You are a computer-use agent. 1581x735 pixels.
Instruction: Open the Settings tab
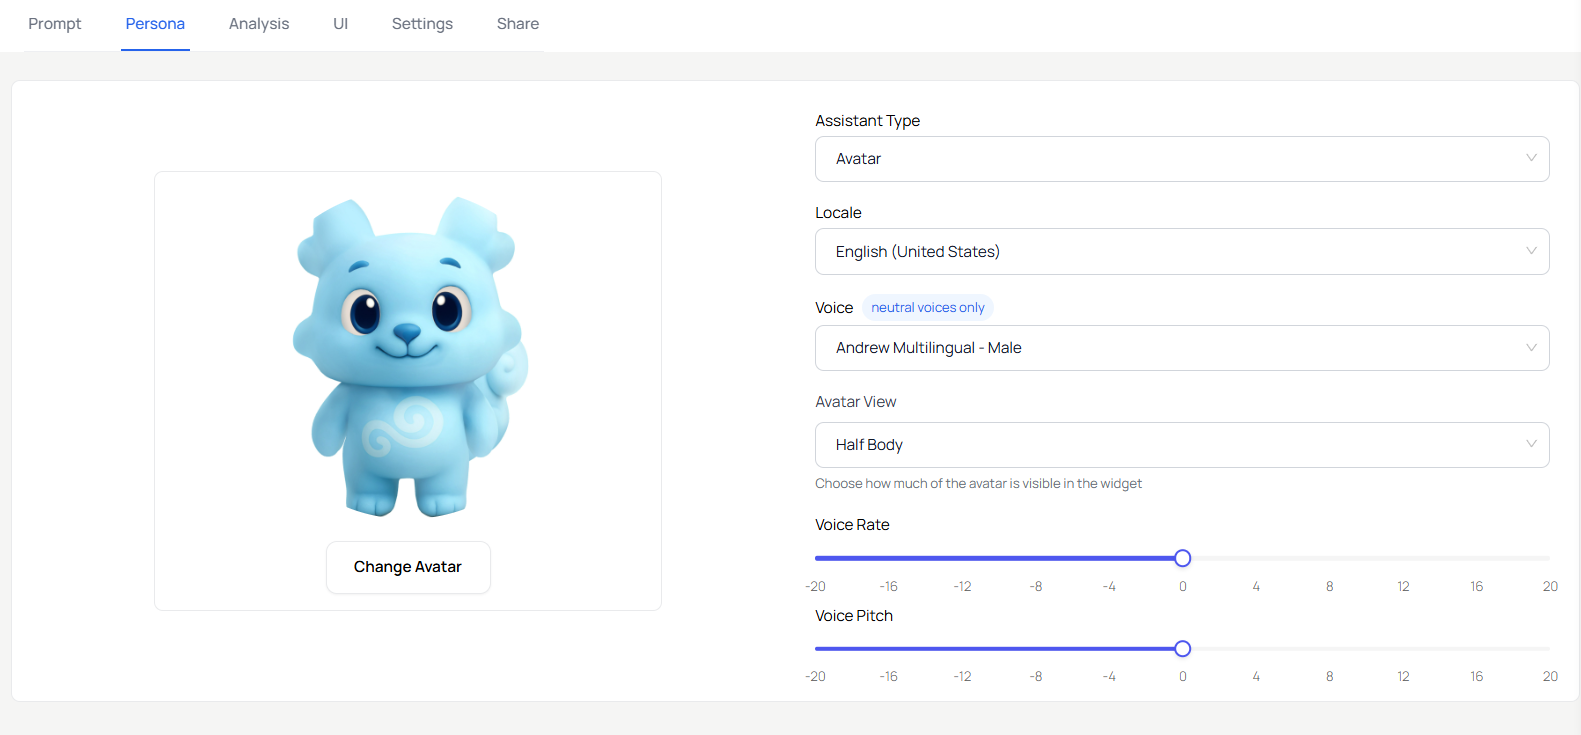[422, 24]
